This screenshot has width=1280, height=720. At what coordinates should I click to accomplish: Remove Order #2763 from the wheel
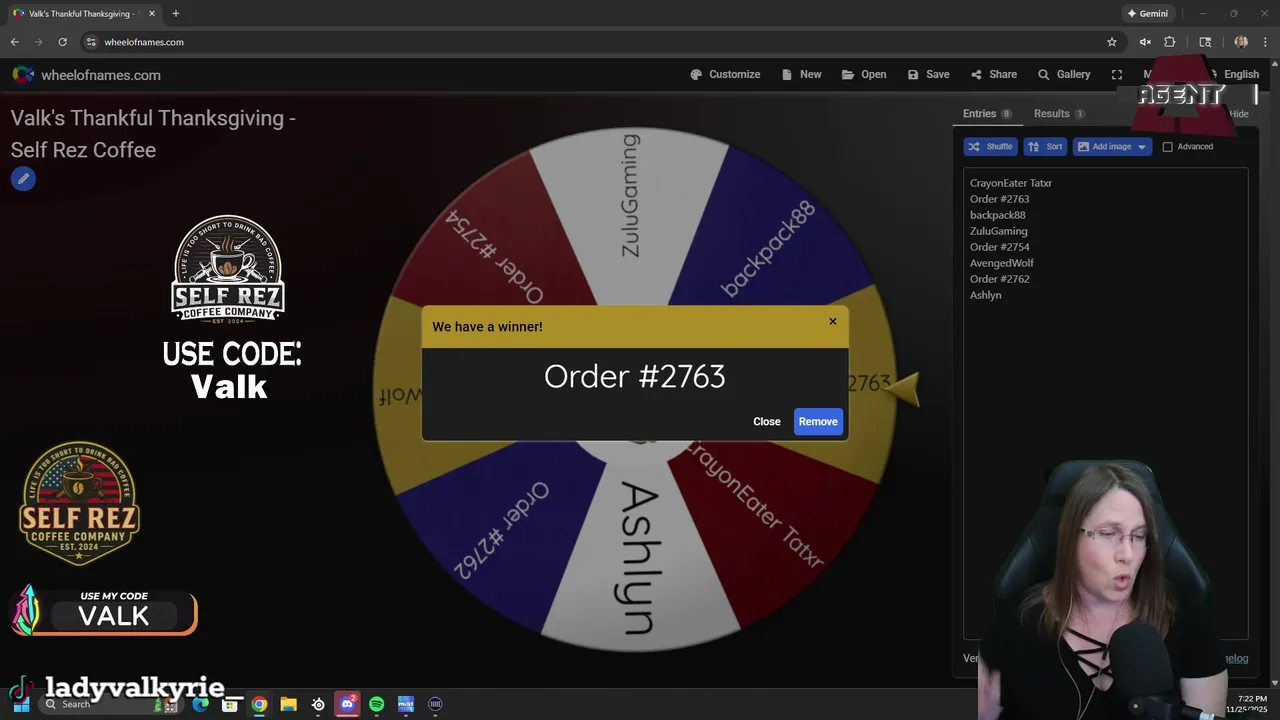[x=818, y=421]
